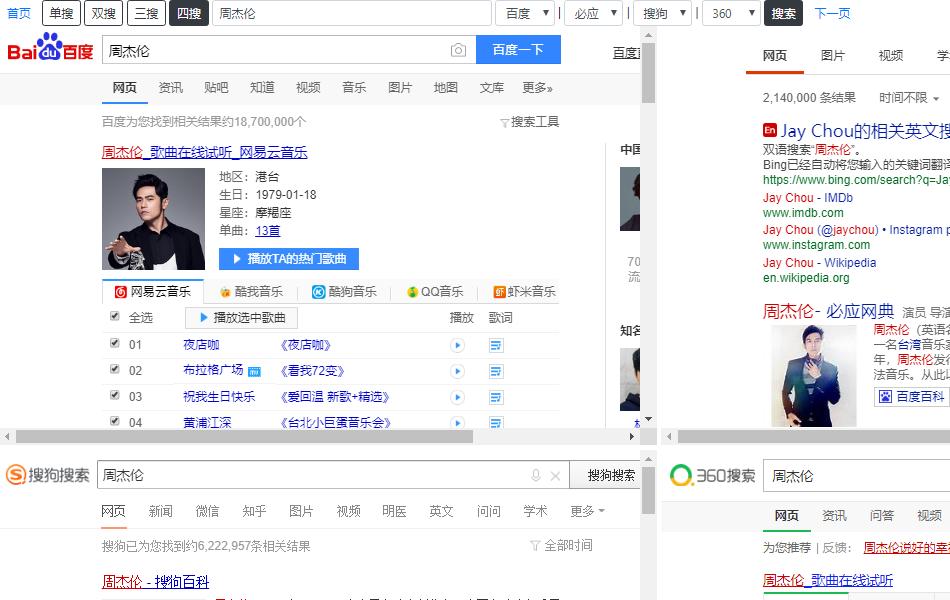Open Baidu image search camera icon
This screenshot has height=600, width=950.
point(459,50)
